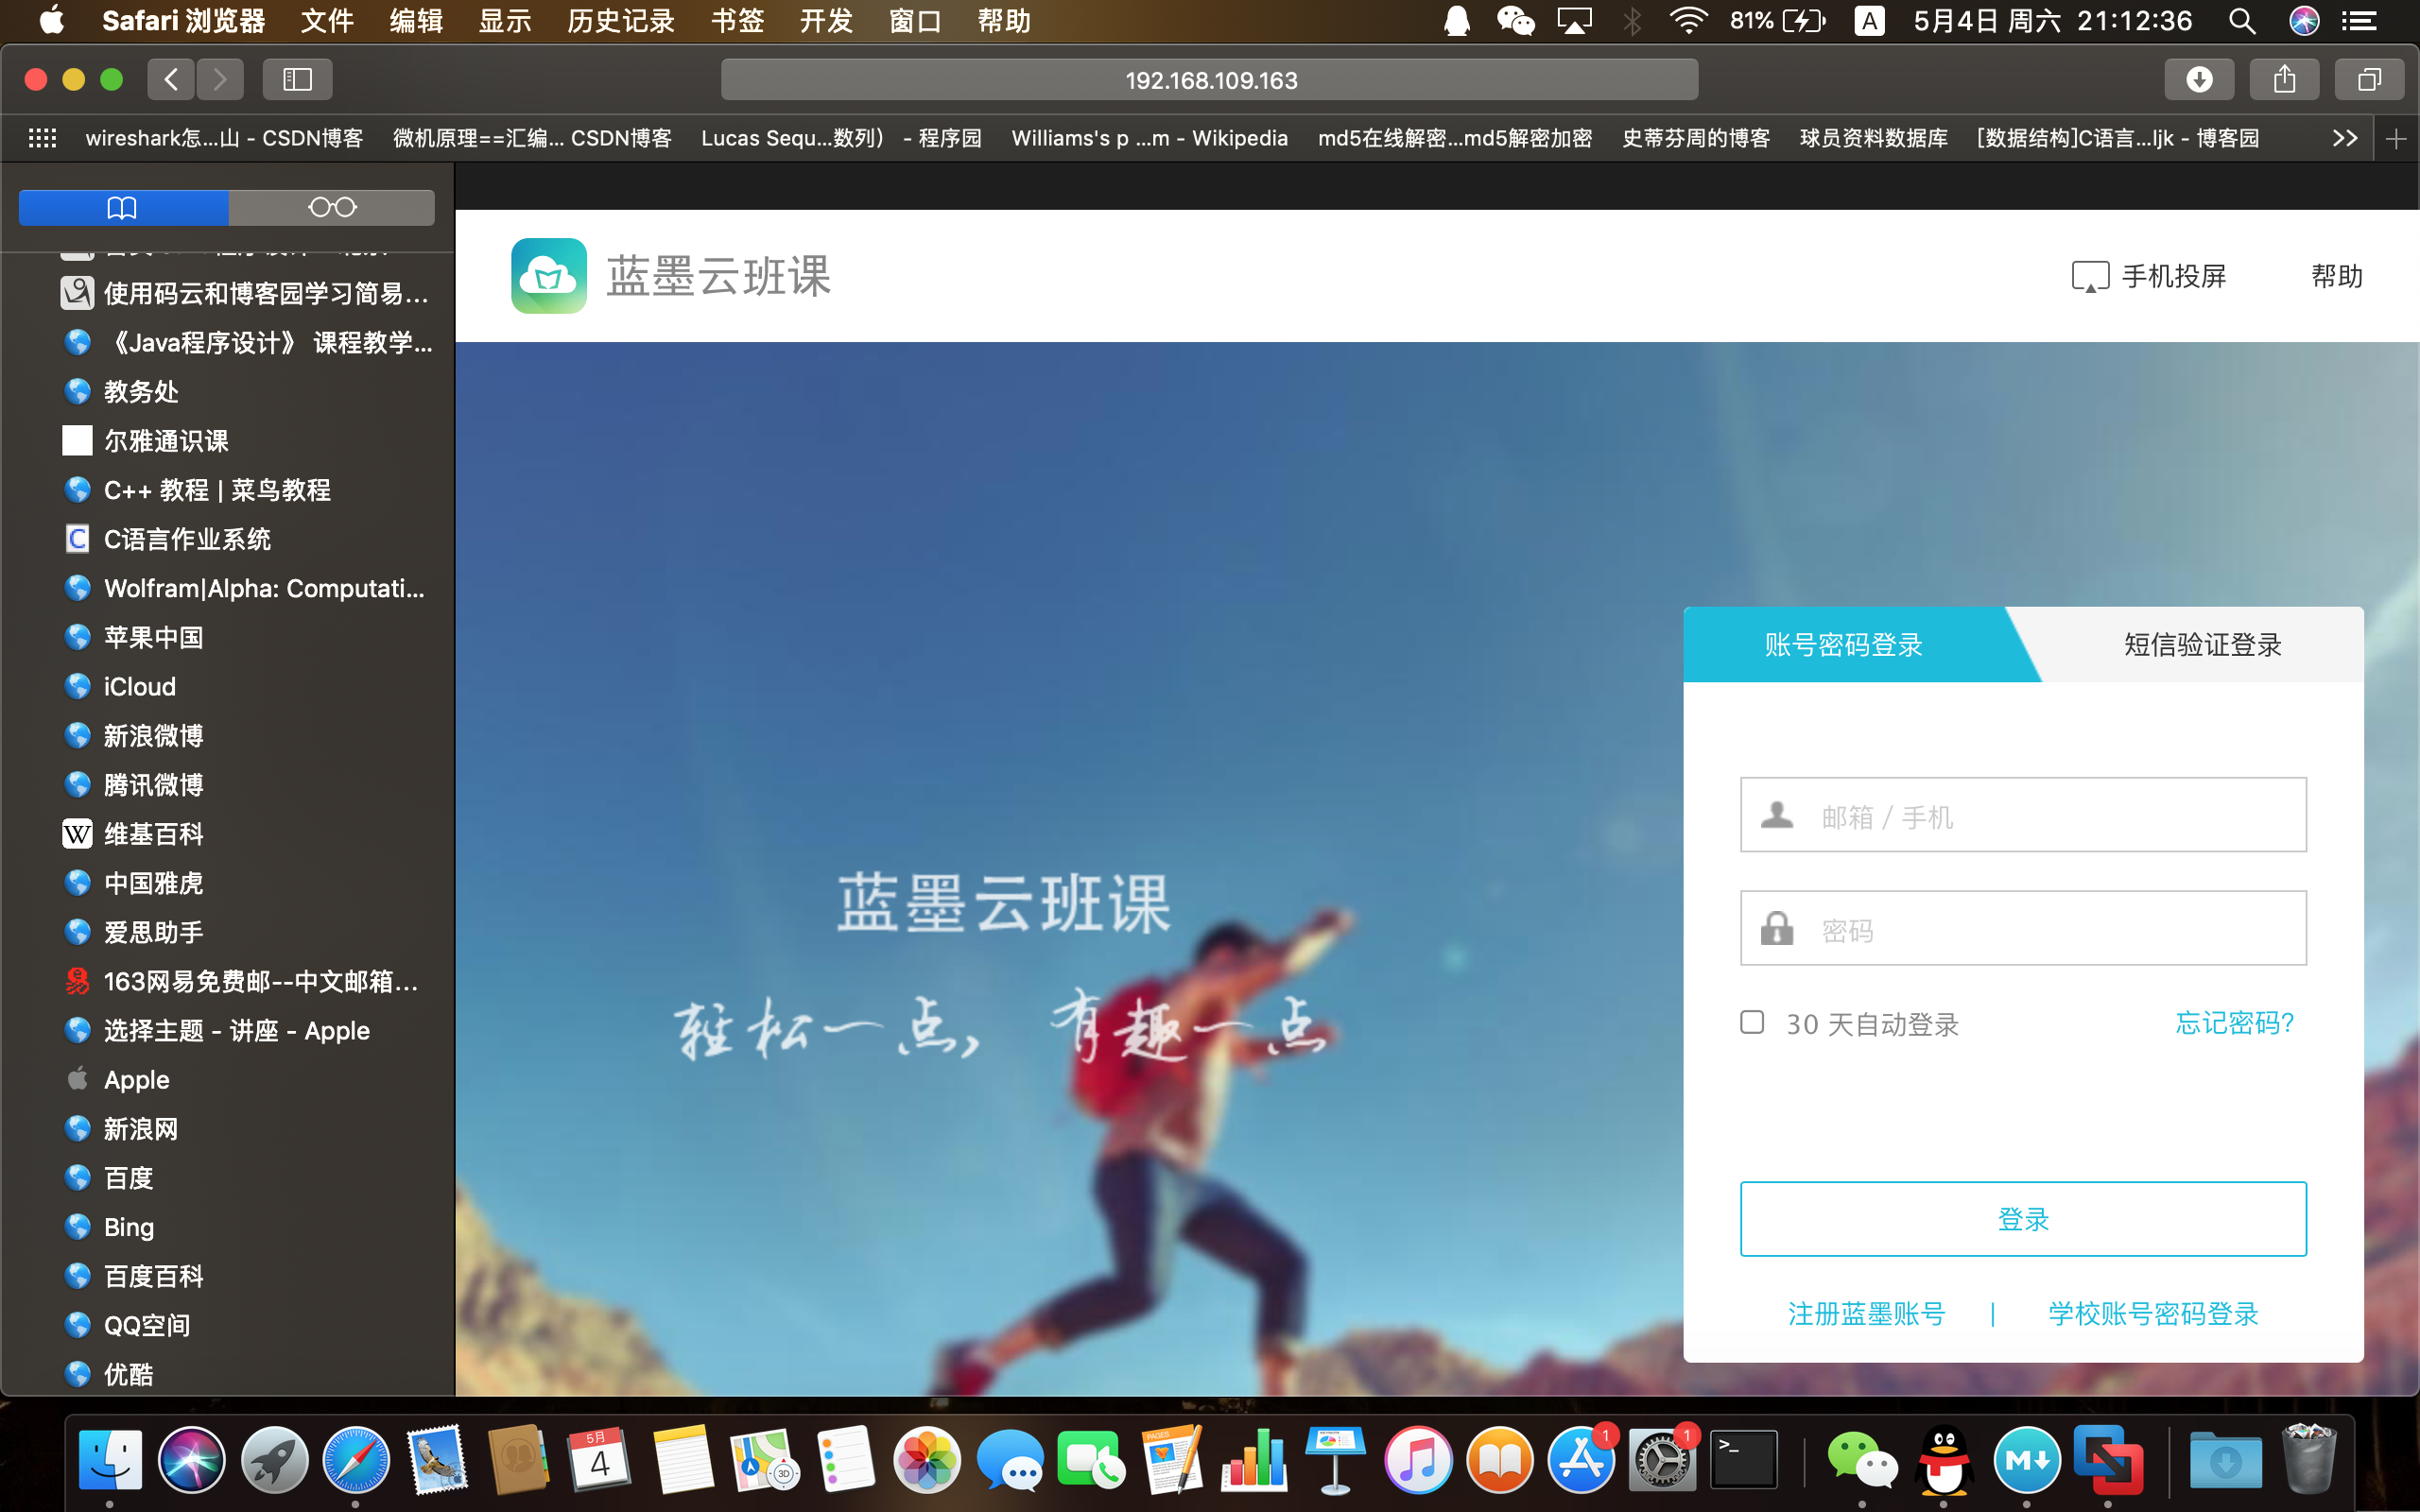Screen dimensions: 2420x1512
Task: Open App Store from the Dock
Action: pyautogui.click(x=1581, y=1460)
